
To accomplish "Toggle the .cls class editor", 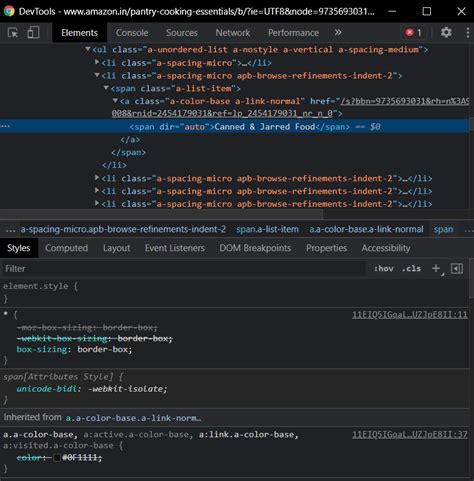I will [411, 269].
